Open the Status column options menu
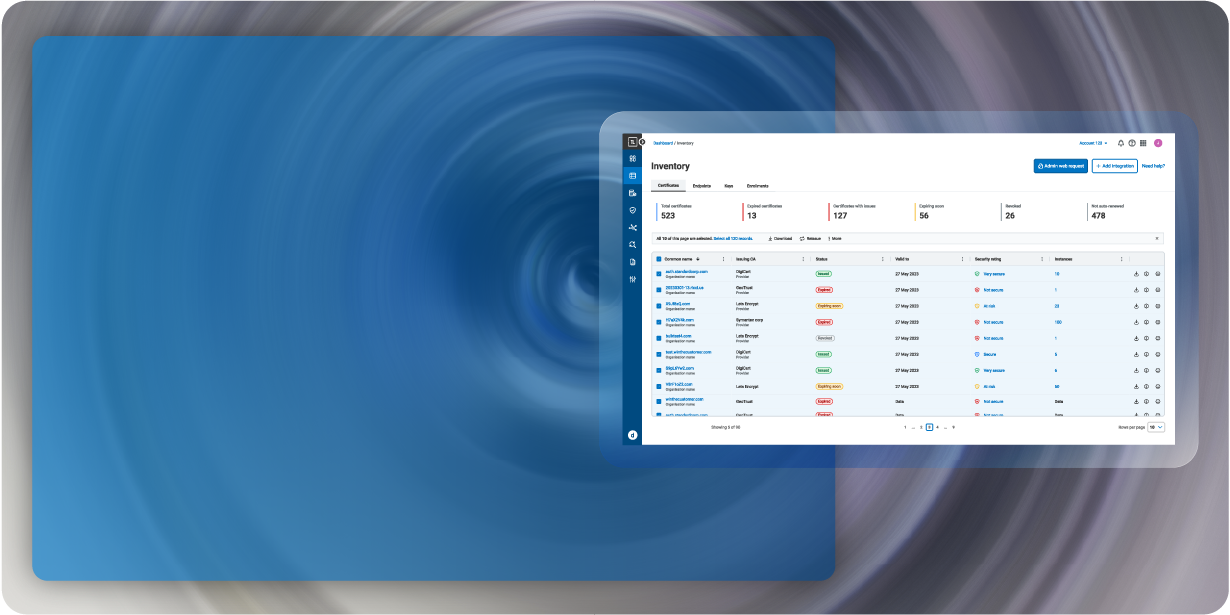Image resolution: width=1230 pixels, height=615 pixels. [x=882, y=258]
